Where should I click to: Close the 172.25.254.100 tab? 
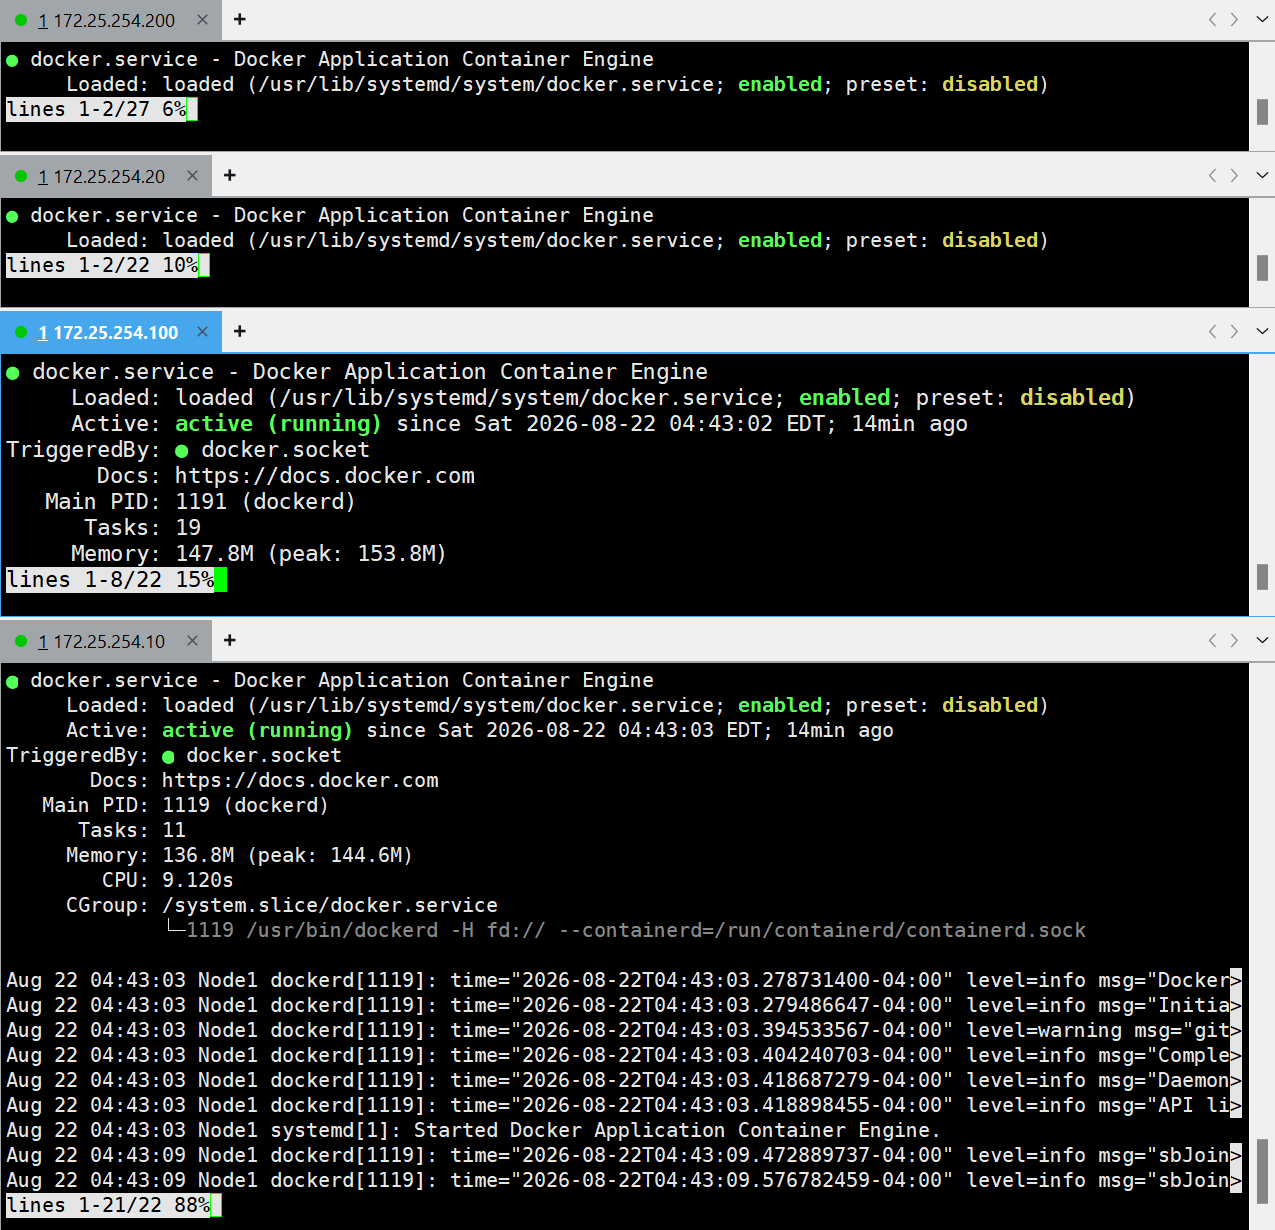click(203, 332)
